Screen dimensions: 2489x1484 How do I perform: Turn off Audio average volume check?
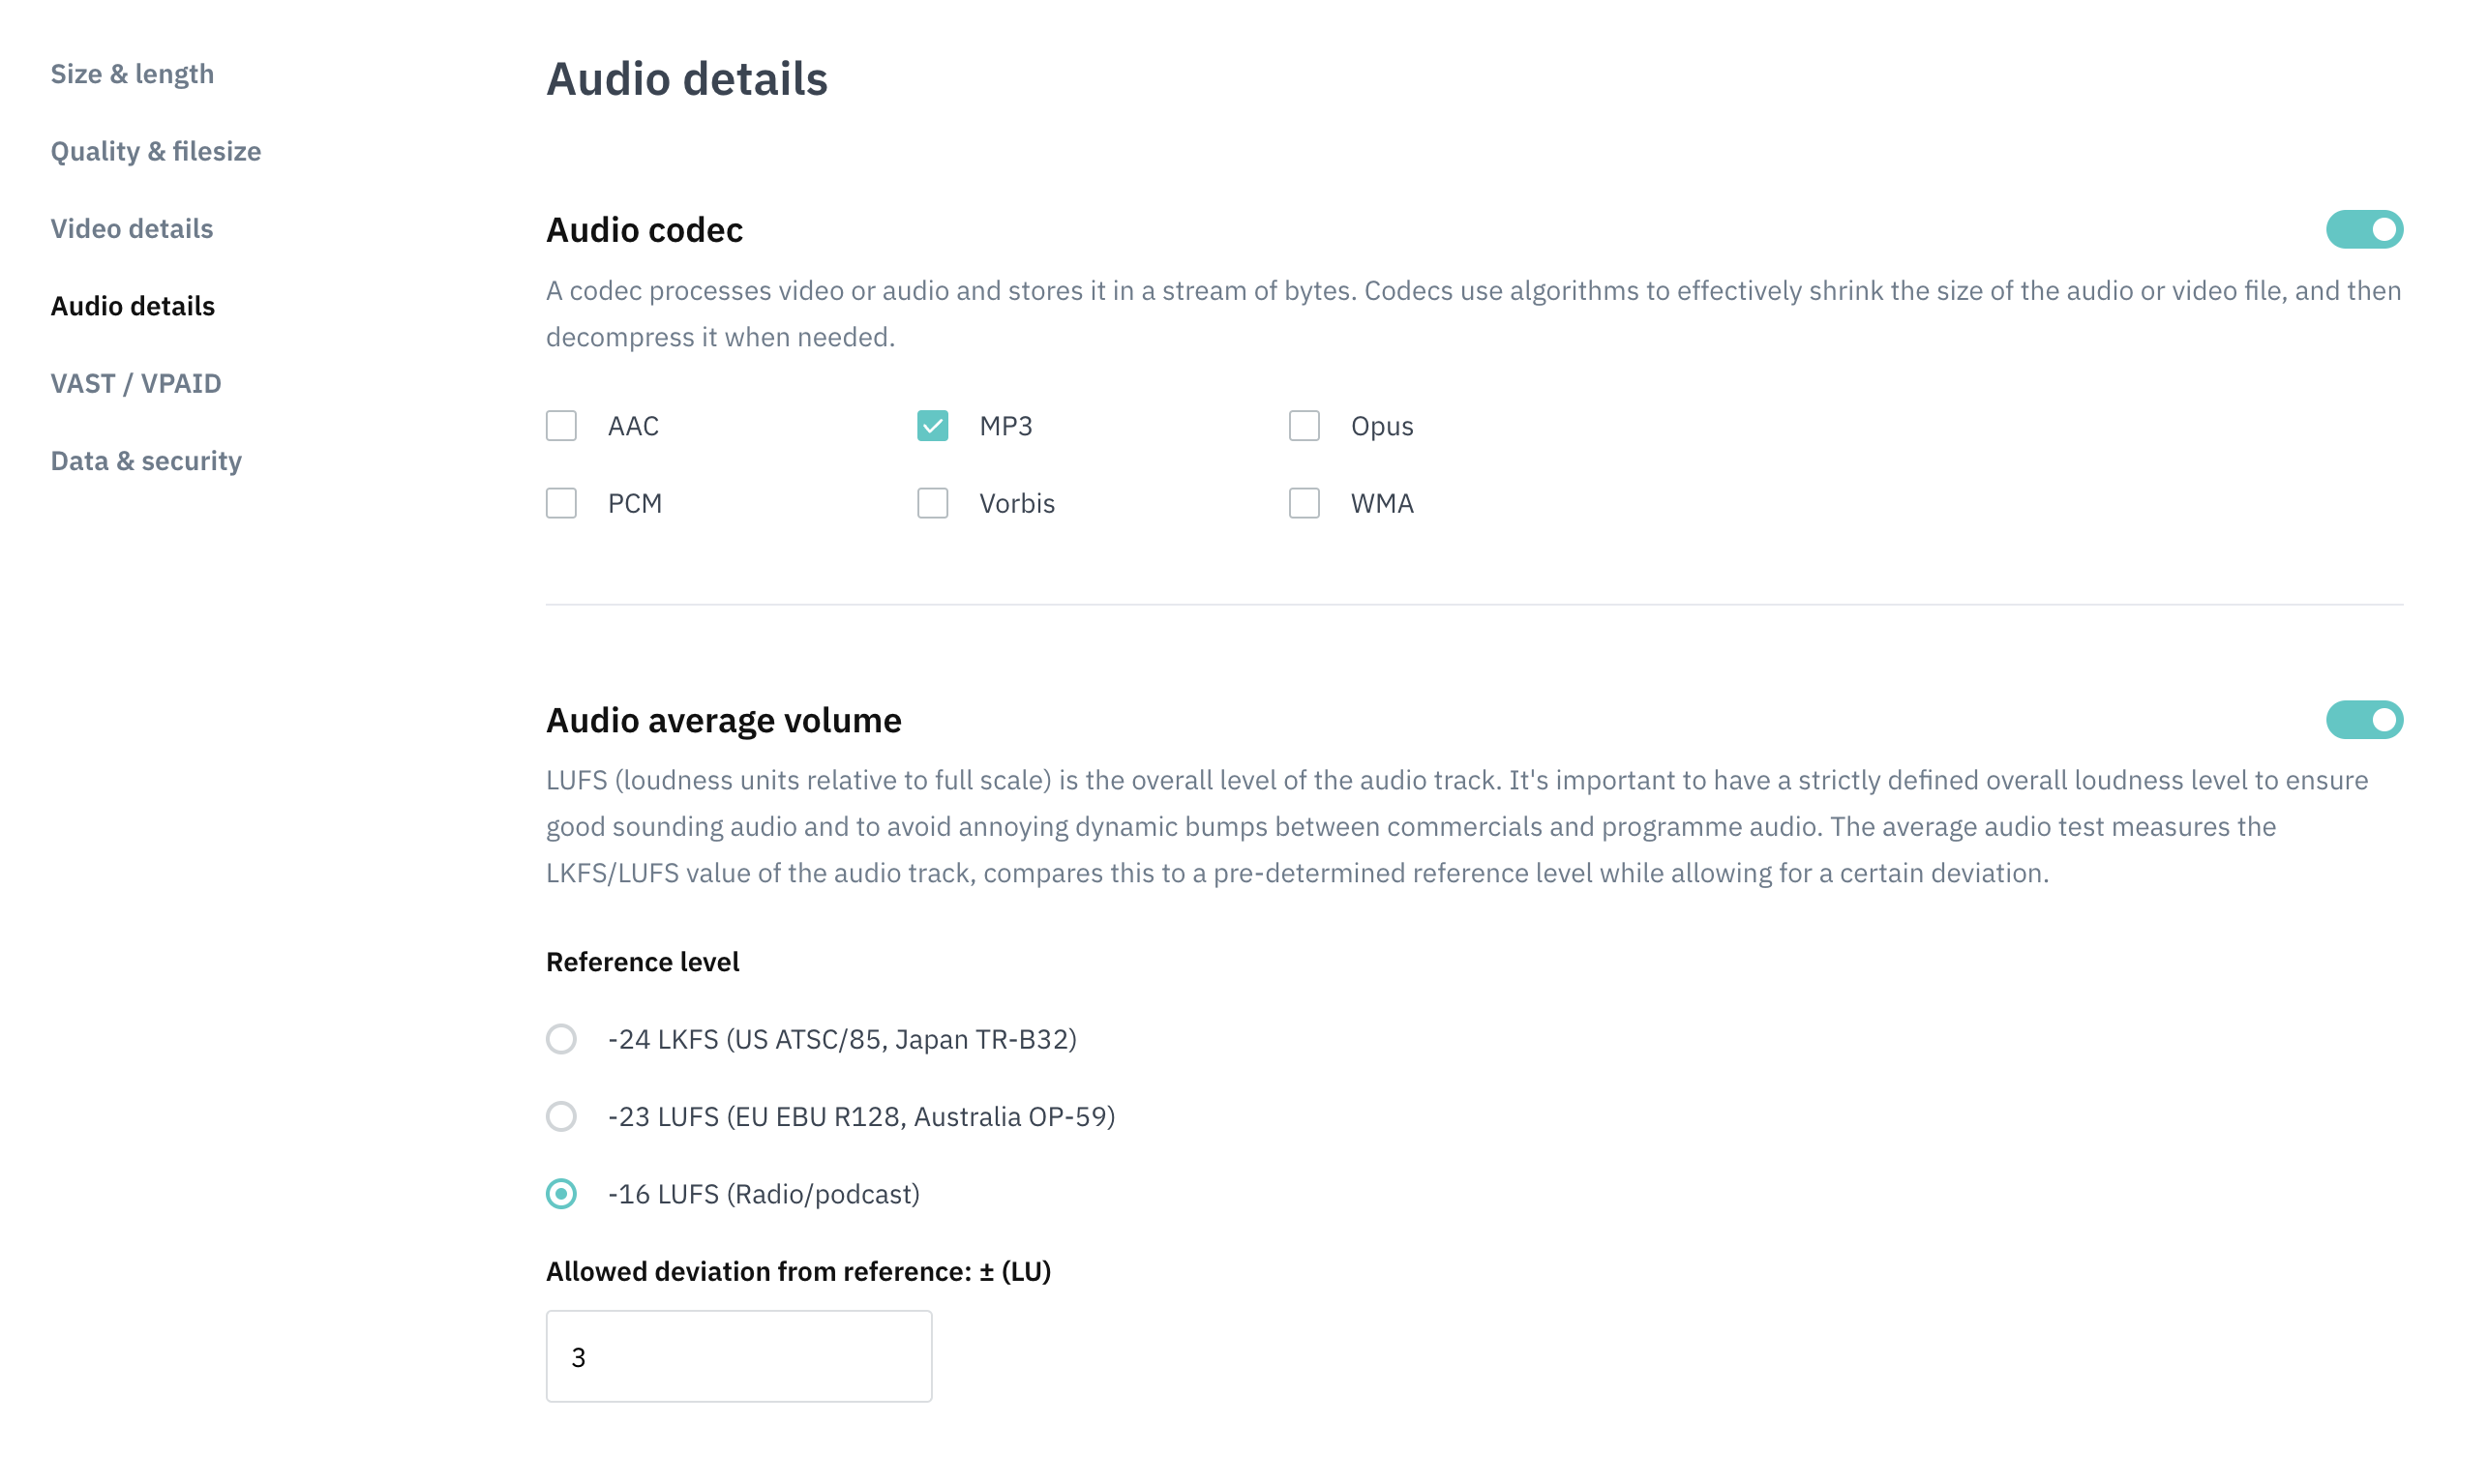(x=2364, y=719)
